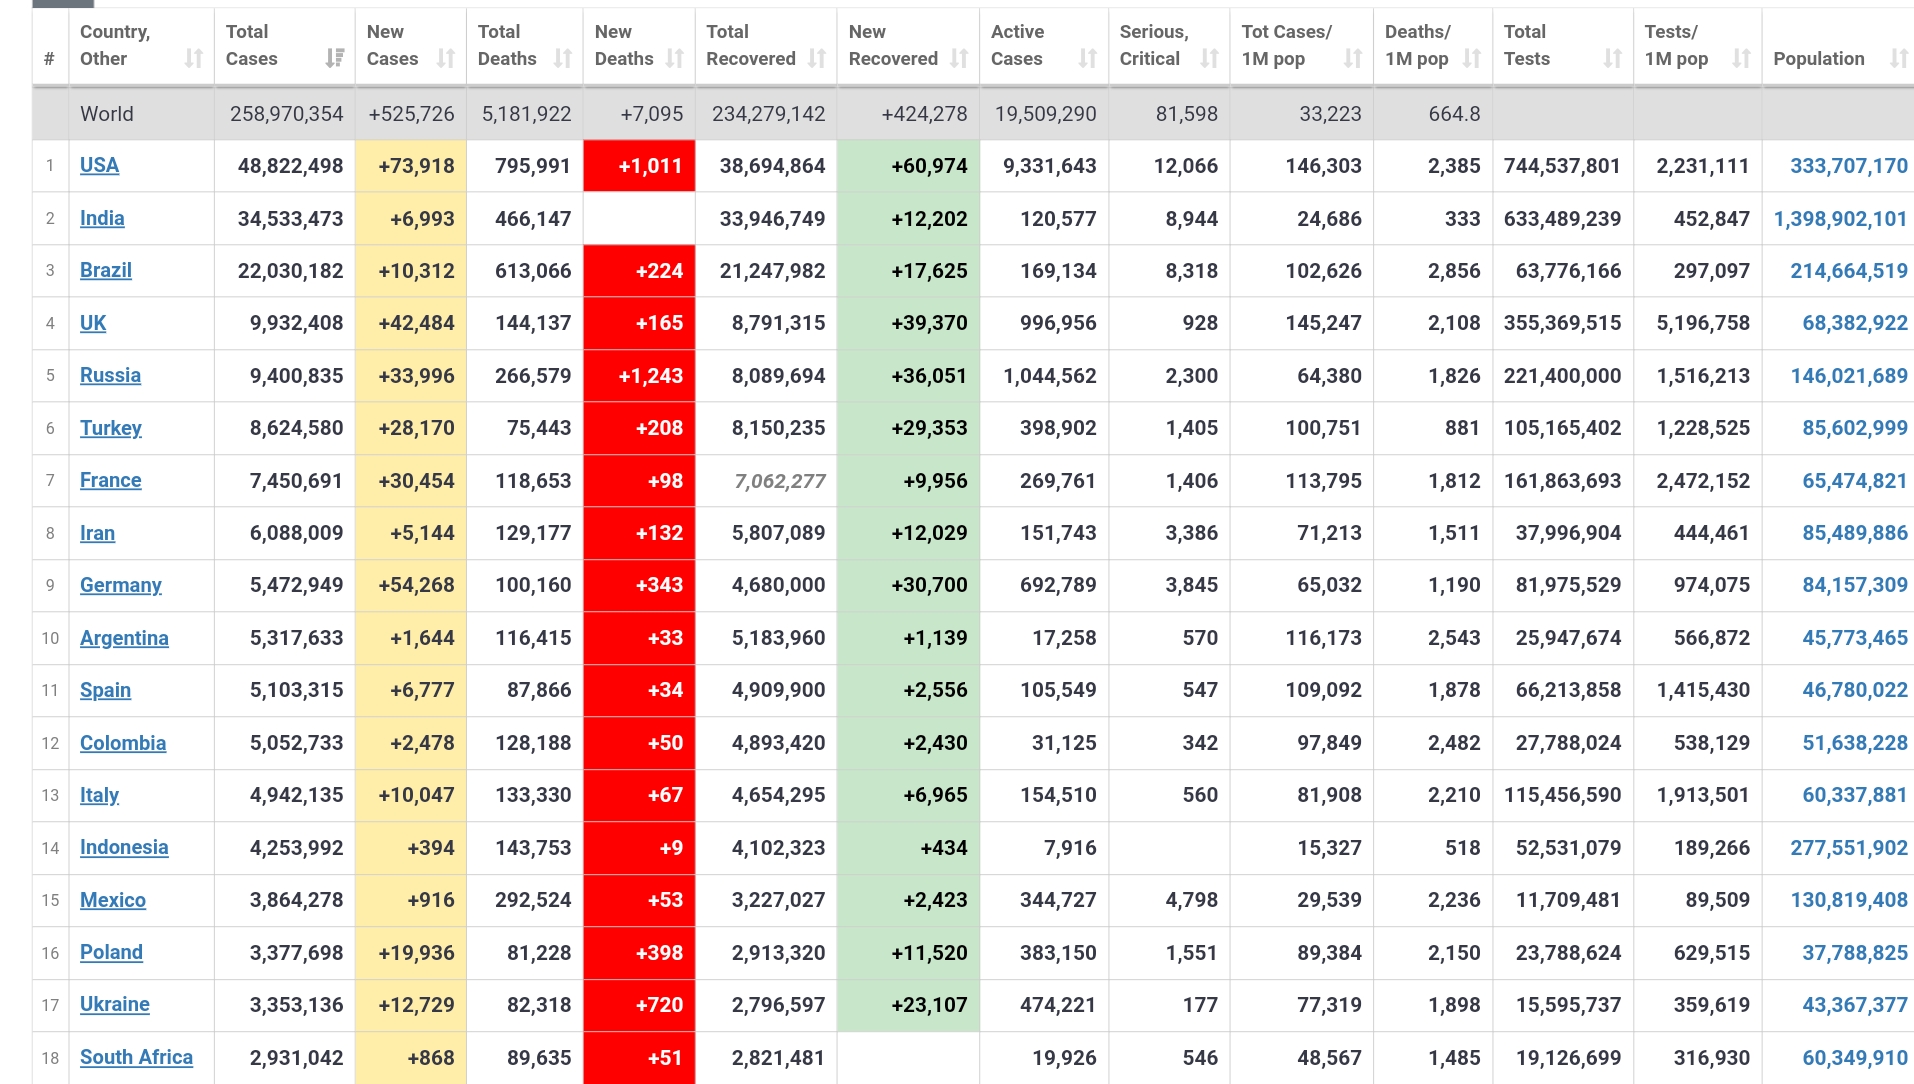Click Deaths/1M pop sort icon
The height and width of the screenshot is (1084, 1914).
coord(1471,59)
